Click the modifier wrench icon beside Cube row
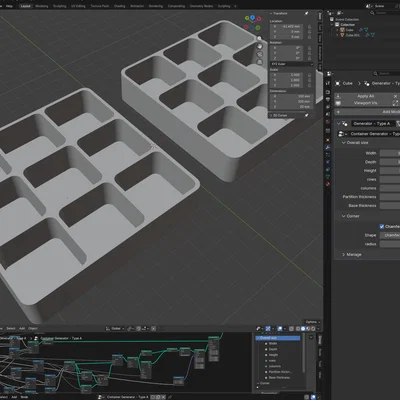 tap(361, 30)
